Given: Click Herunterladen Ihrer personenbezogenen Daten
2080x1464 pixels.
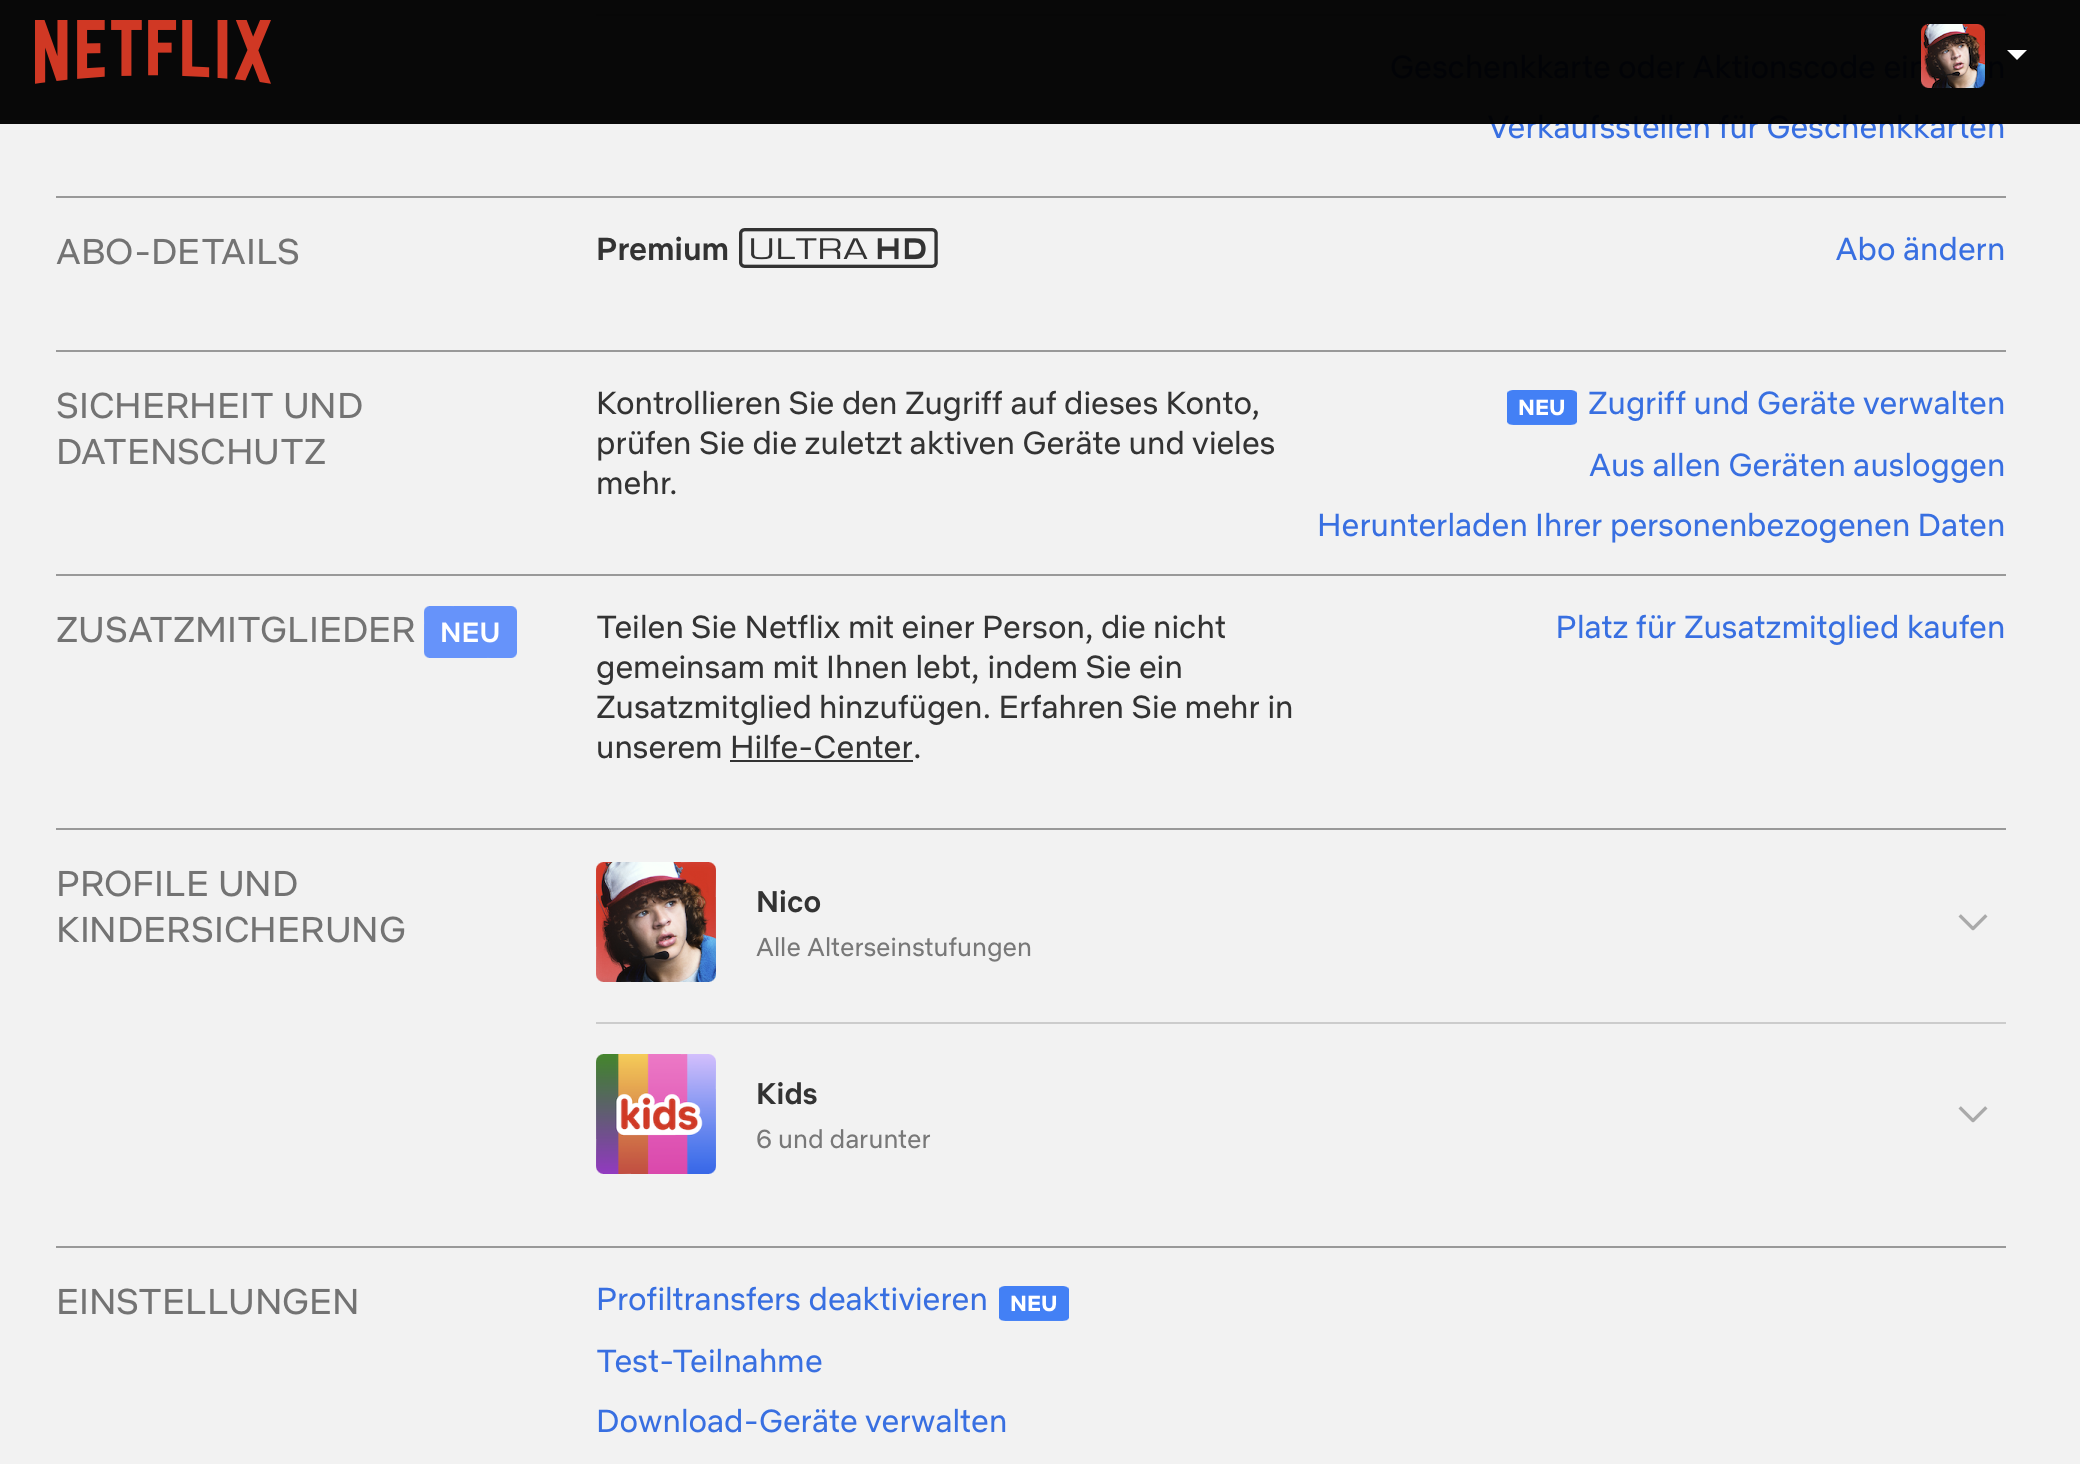Looking at the screenshot, I should click(1660, 526).
